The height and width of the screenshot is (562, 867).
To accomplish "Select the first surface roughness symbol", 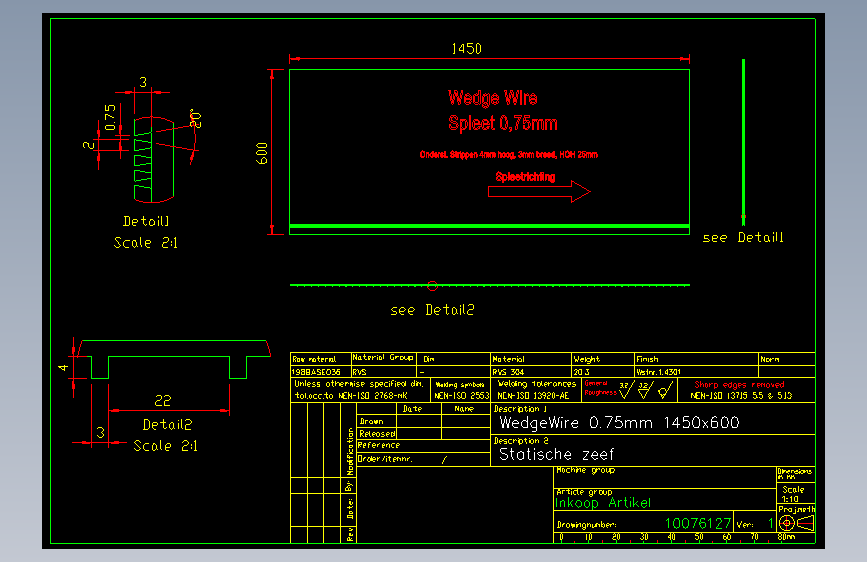I will pos(626,390).
